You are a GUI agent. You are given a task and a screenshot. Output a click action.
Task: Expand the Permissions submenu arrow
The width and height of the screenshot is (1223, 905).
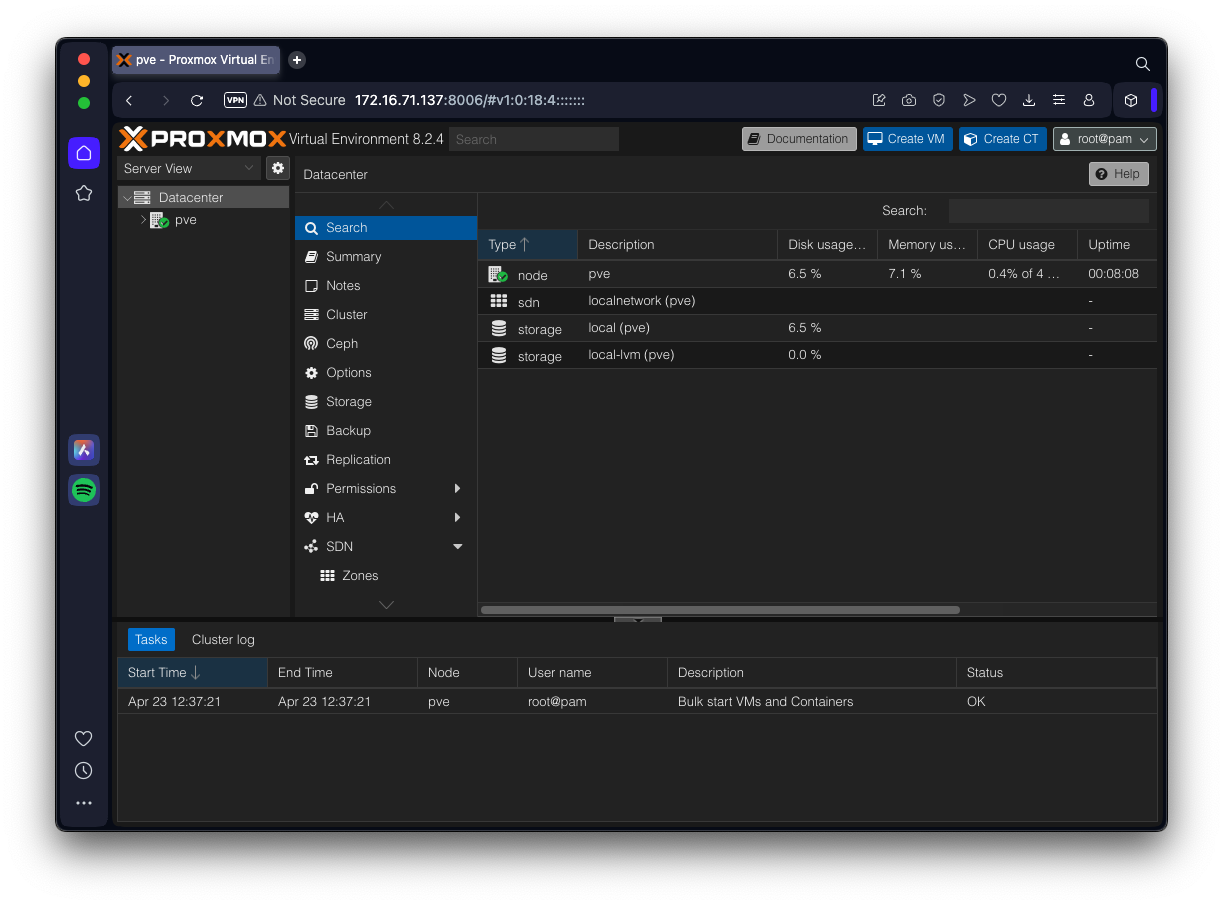[x=457, y=489]
